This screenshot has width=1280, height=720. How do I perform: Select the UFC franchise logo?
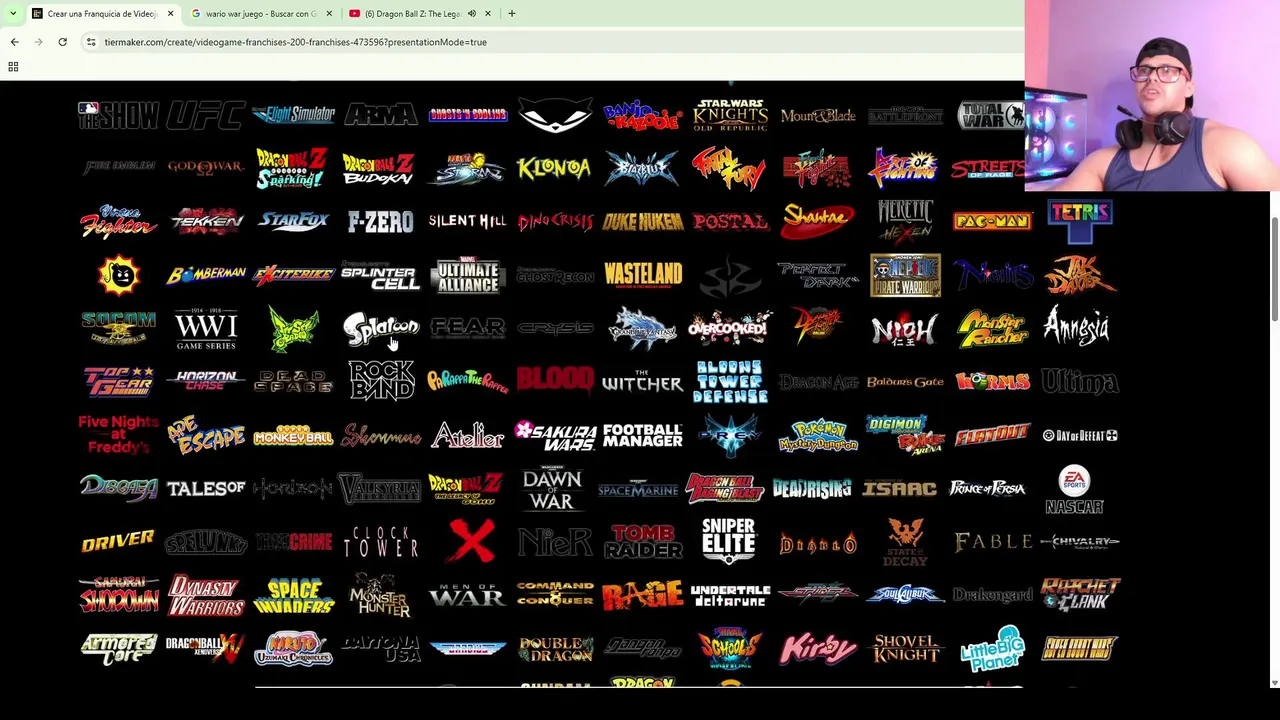pyautogui.click(x=205, y=115)
